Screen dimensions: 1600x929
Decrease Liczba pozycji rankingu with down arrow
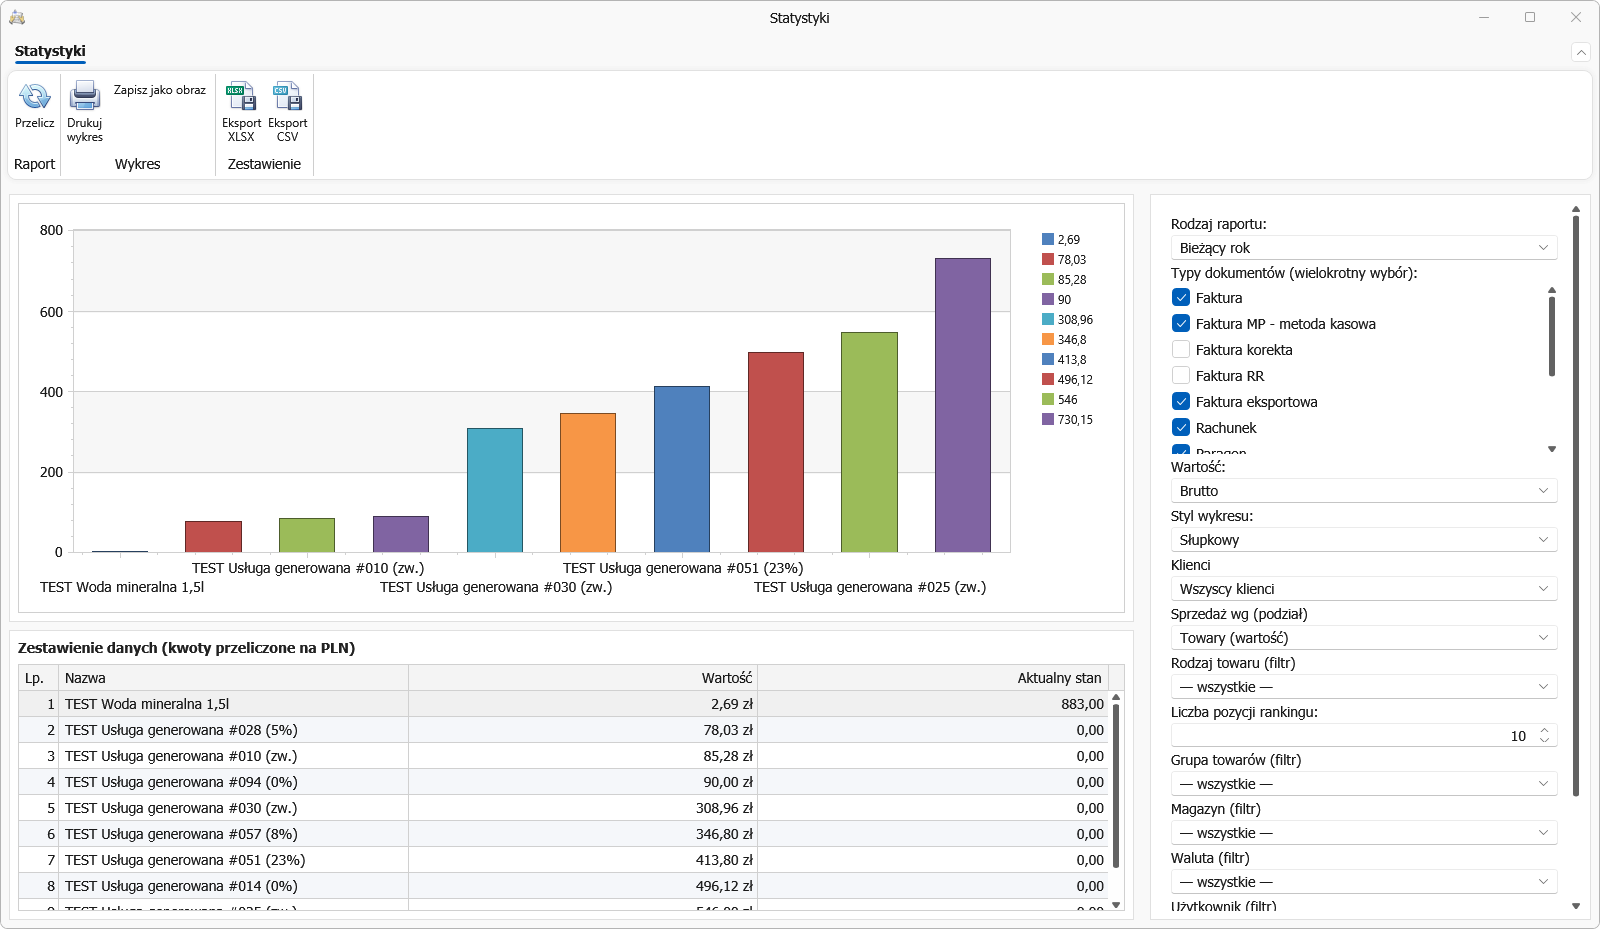(x=1544, y=741)
